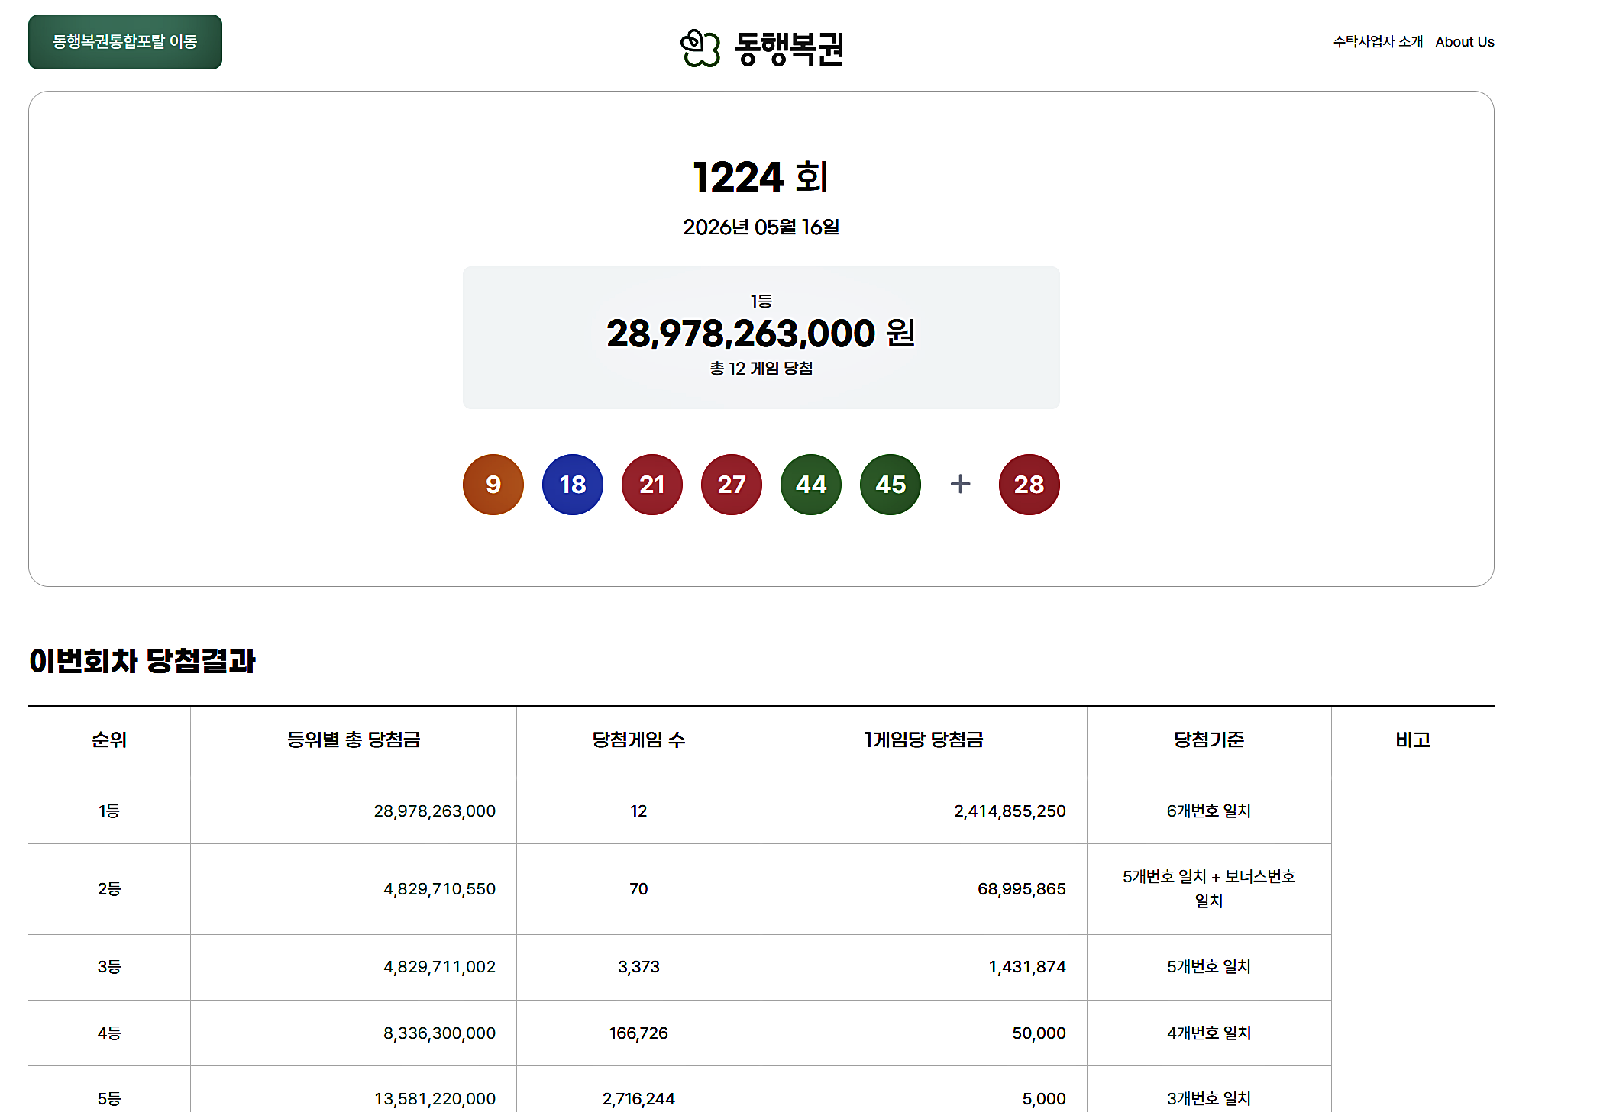The height and width of the screenshot is (1112, 1600).
Task: Select the red winning ball numbered 21
Action: click(652, 485)
